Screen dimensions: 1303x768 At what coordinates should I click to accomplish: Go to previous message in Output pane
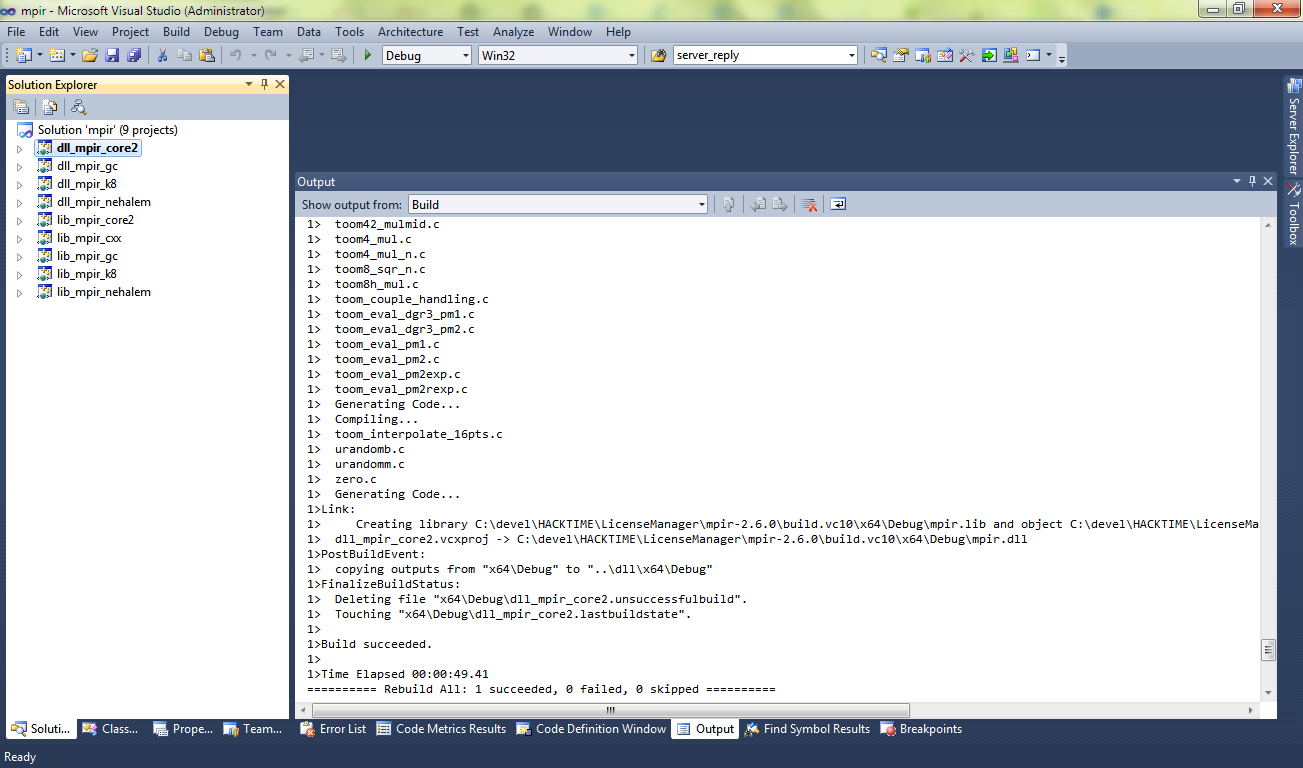tap(759, 204)
